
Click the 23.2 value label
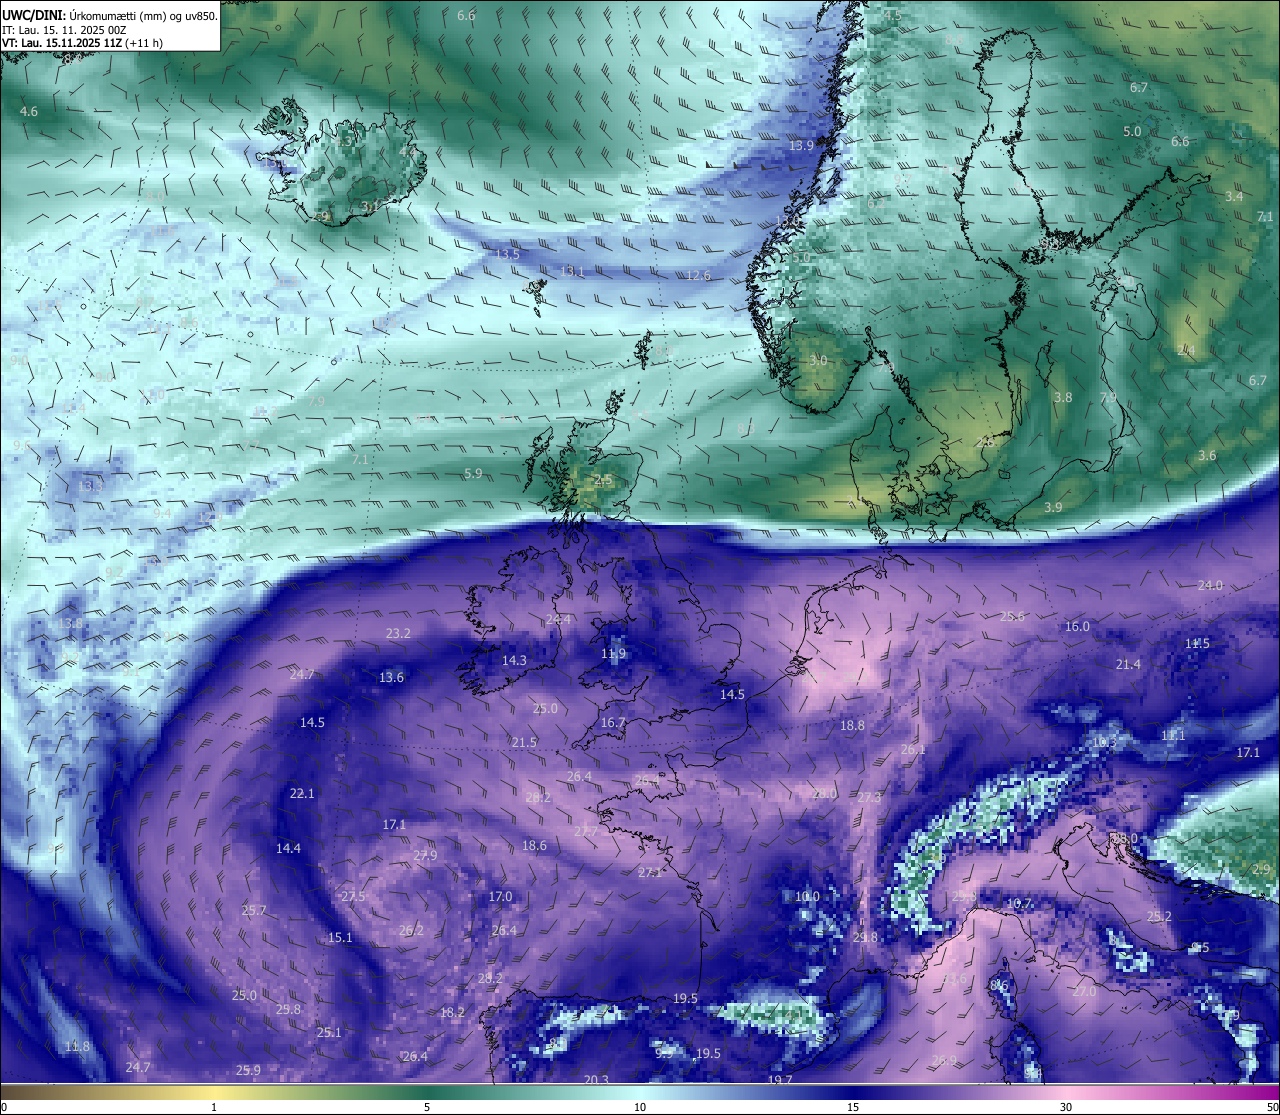click(x=398, y=633)
